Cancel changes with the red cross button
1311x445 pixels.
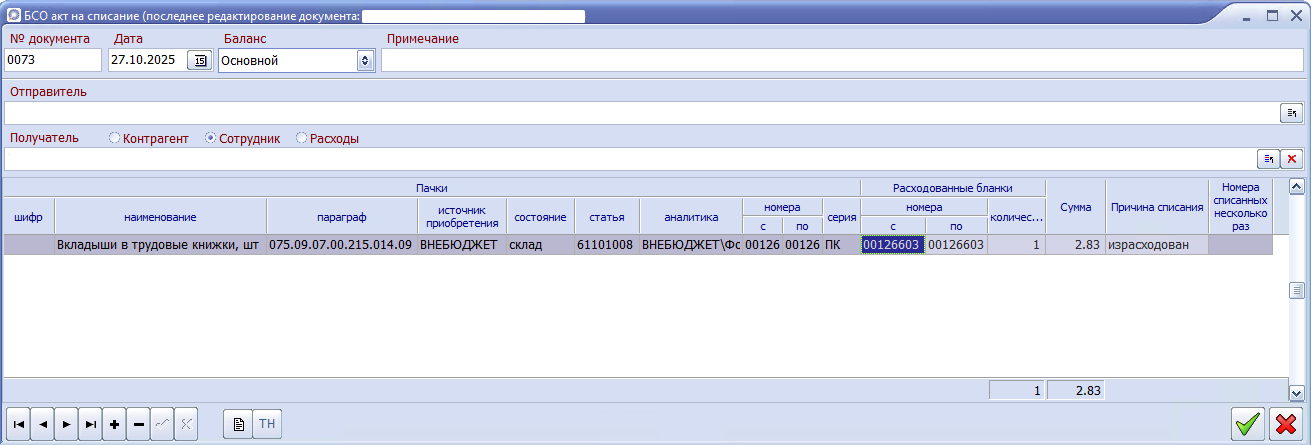coord(1283,424)
